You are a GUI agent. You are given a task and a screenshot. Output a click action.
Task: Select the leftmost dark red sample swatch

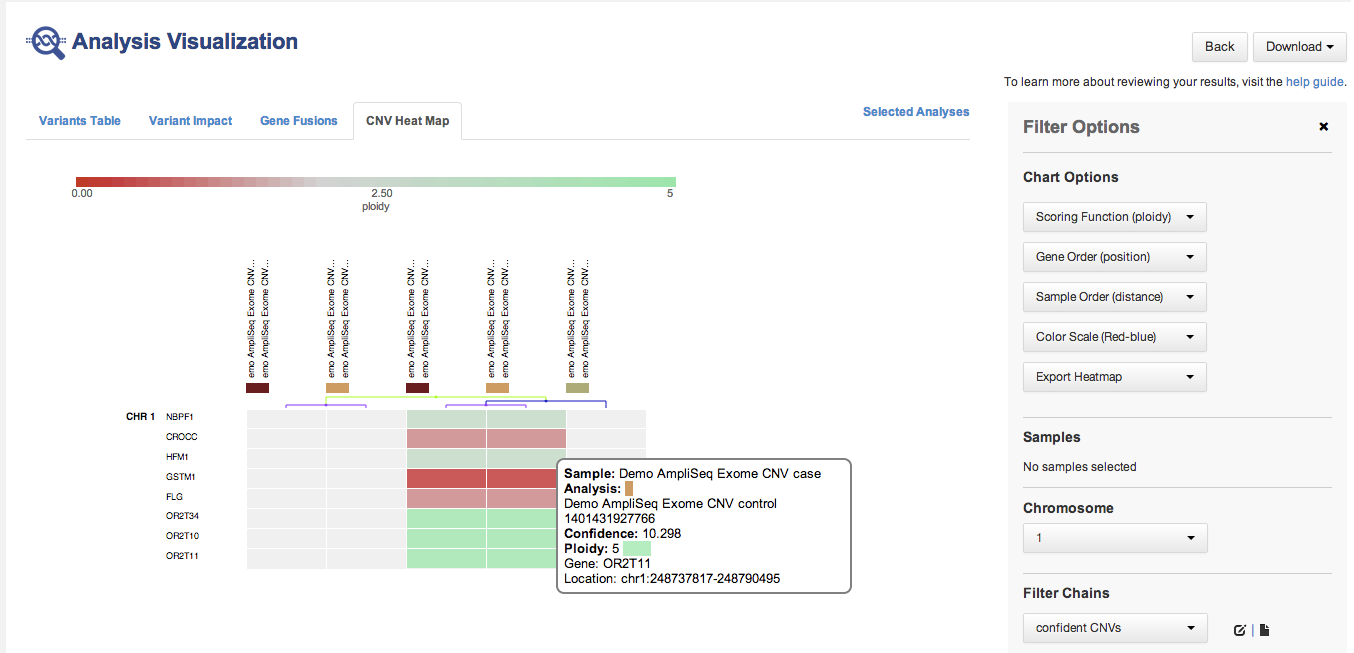pos(257,388)
